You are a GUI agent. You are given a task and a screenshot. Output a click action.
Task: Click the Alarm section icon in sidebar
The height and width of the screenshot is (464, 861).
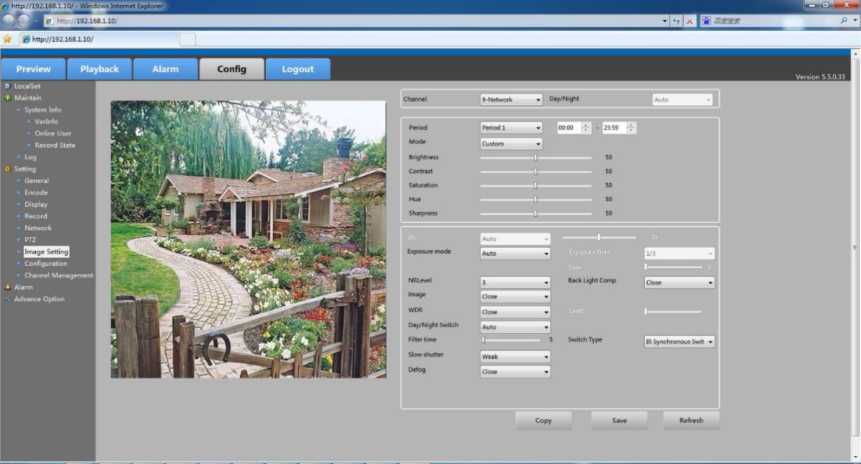8,287
